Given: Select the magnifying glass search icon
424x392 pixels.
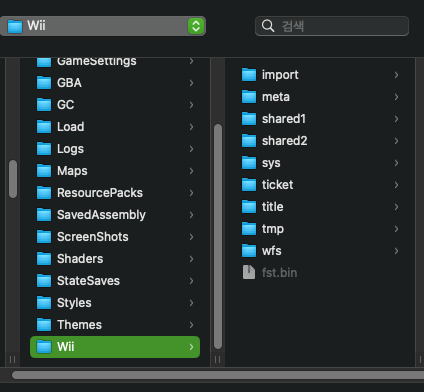Looking at the screenshot, I should click(x=268, y=26).
